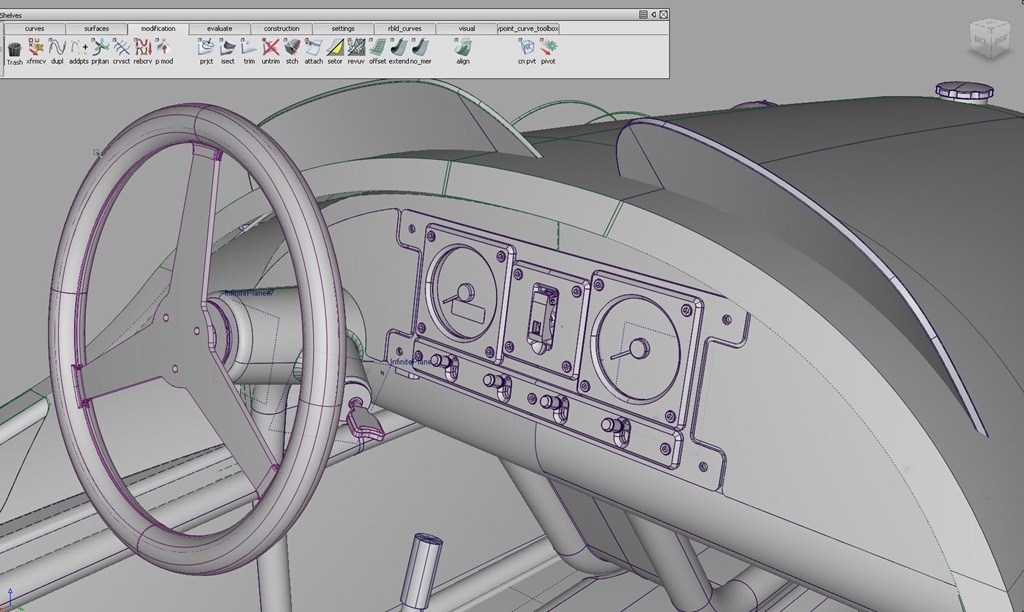
Task: Select the trim surface tool
Action: pos(249,47)
